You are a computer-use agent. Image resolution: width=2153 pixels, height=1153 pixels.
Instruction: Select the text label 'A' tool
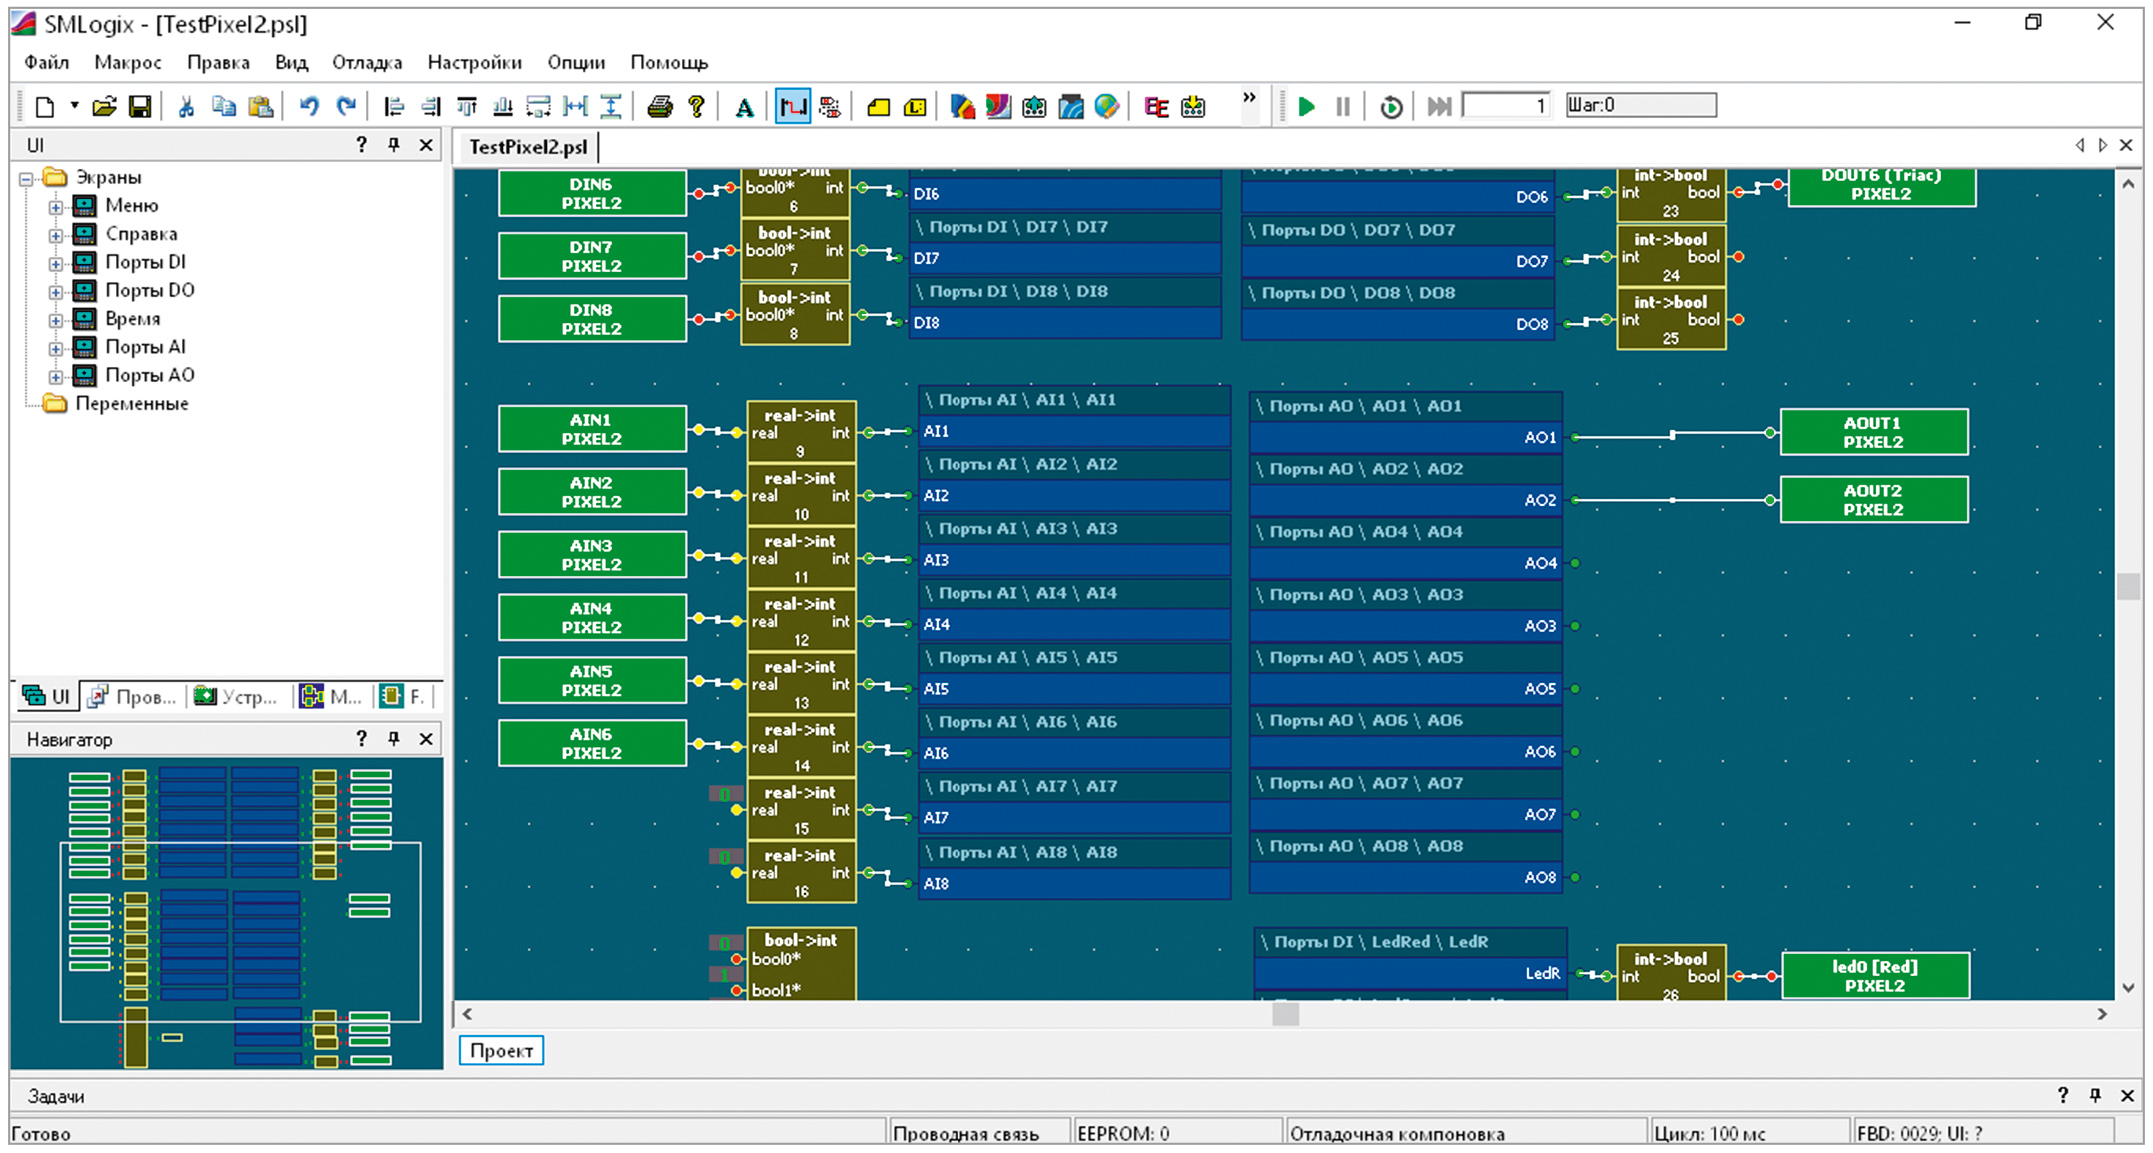(744, 107)
